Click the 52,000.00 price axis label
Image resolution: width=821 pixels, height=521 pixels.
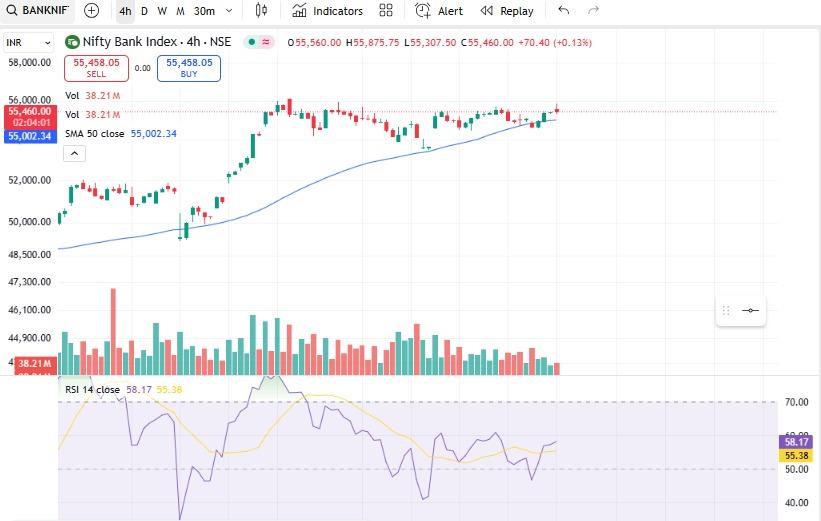29,180
